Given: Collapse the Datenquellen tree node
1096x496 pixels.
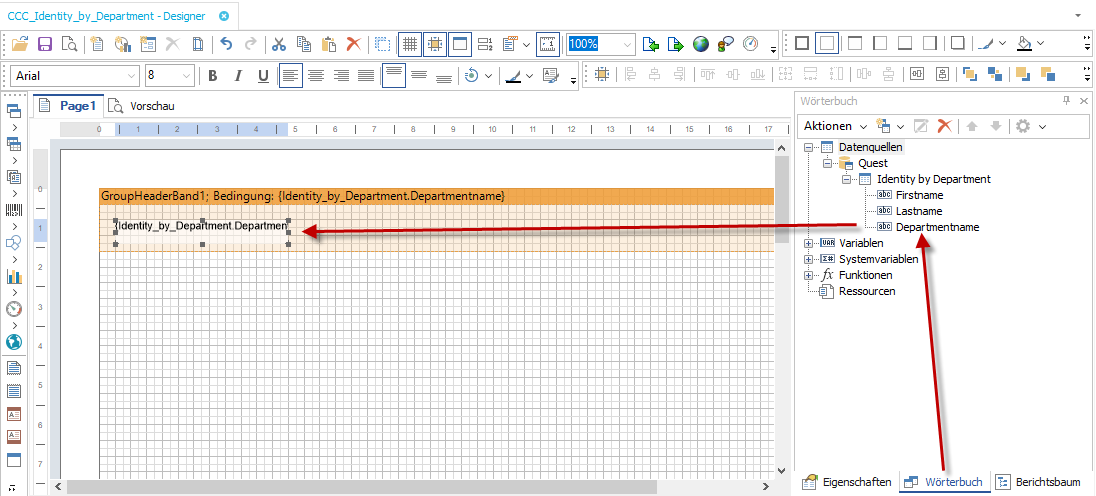Looking at the screenshot, I should pos(809,147).
